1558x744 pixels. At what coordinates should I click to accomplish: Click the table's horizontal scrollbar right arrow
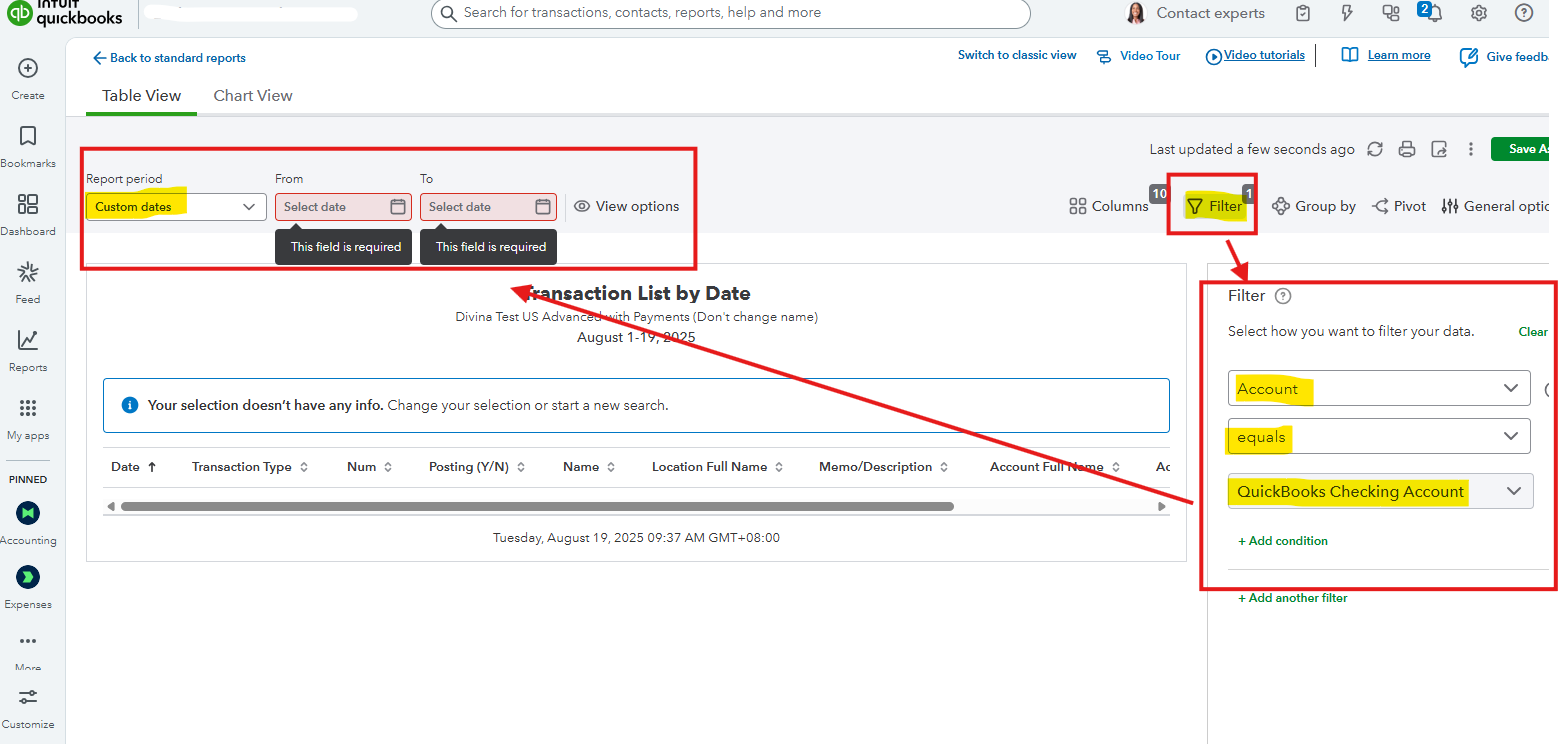(1162, 507)
